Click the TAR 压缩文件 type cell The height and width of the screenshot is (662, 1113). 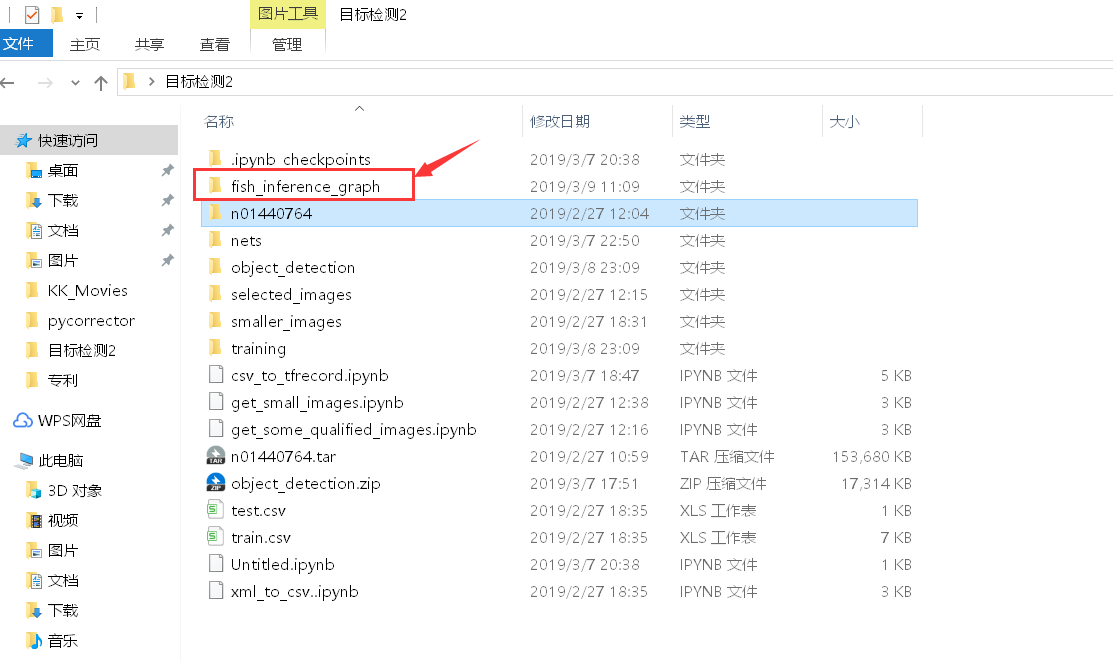pyautogui.click(x=727, y=456)
